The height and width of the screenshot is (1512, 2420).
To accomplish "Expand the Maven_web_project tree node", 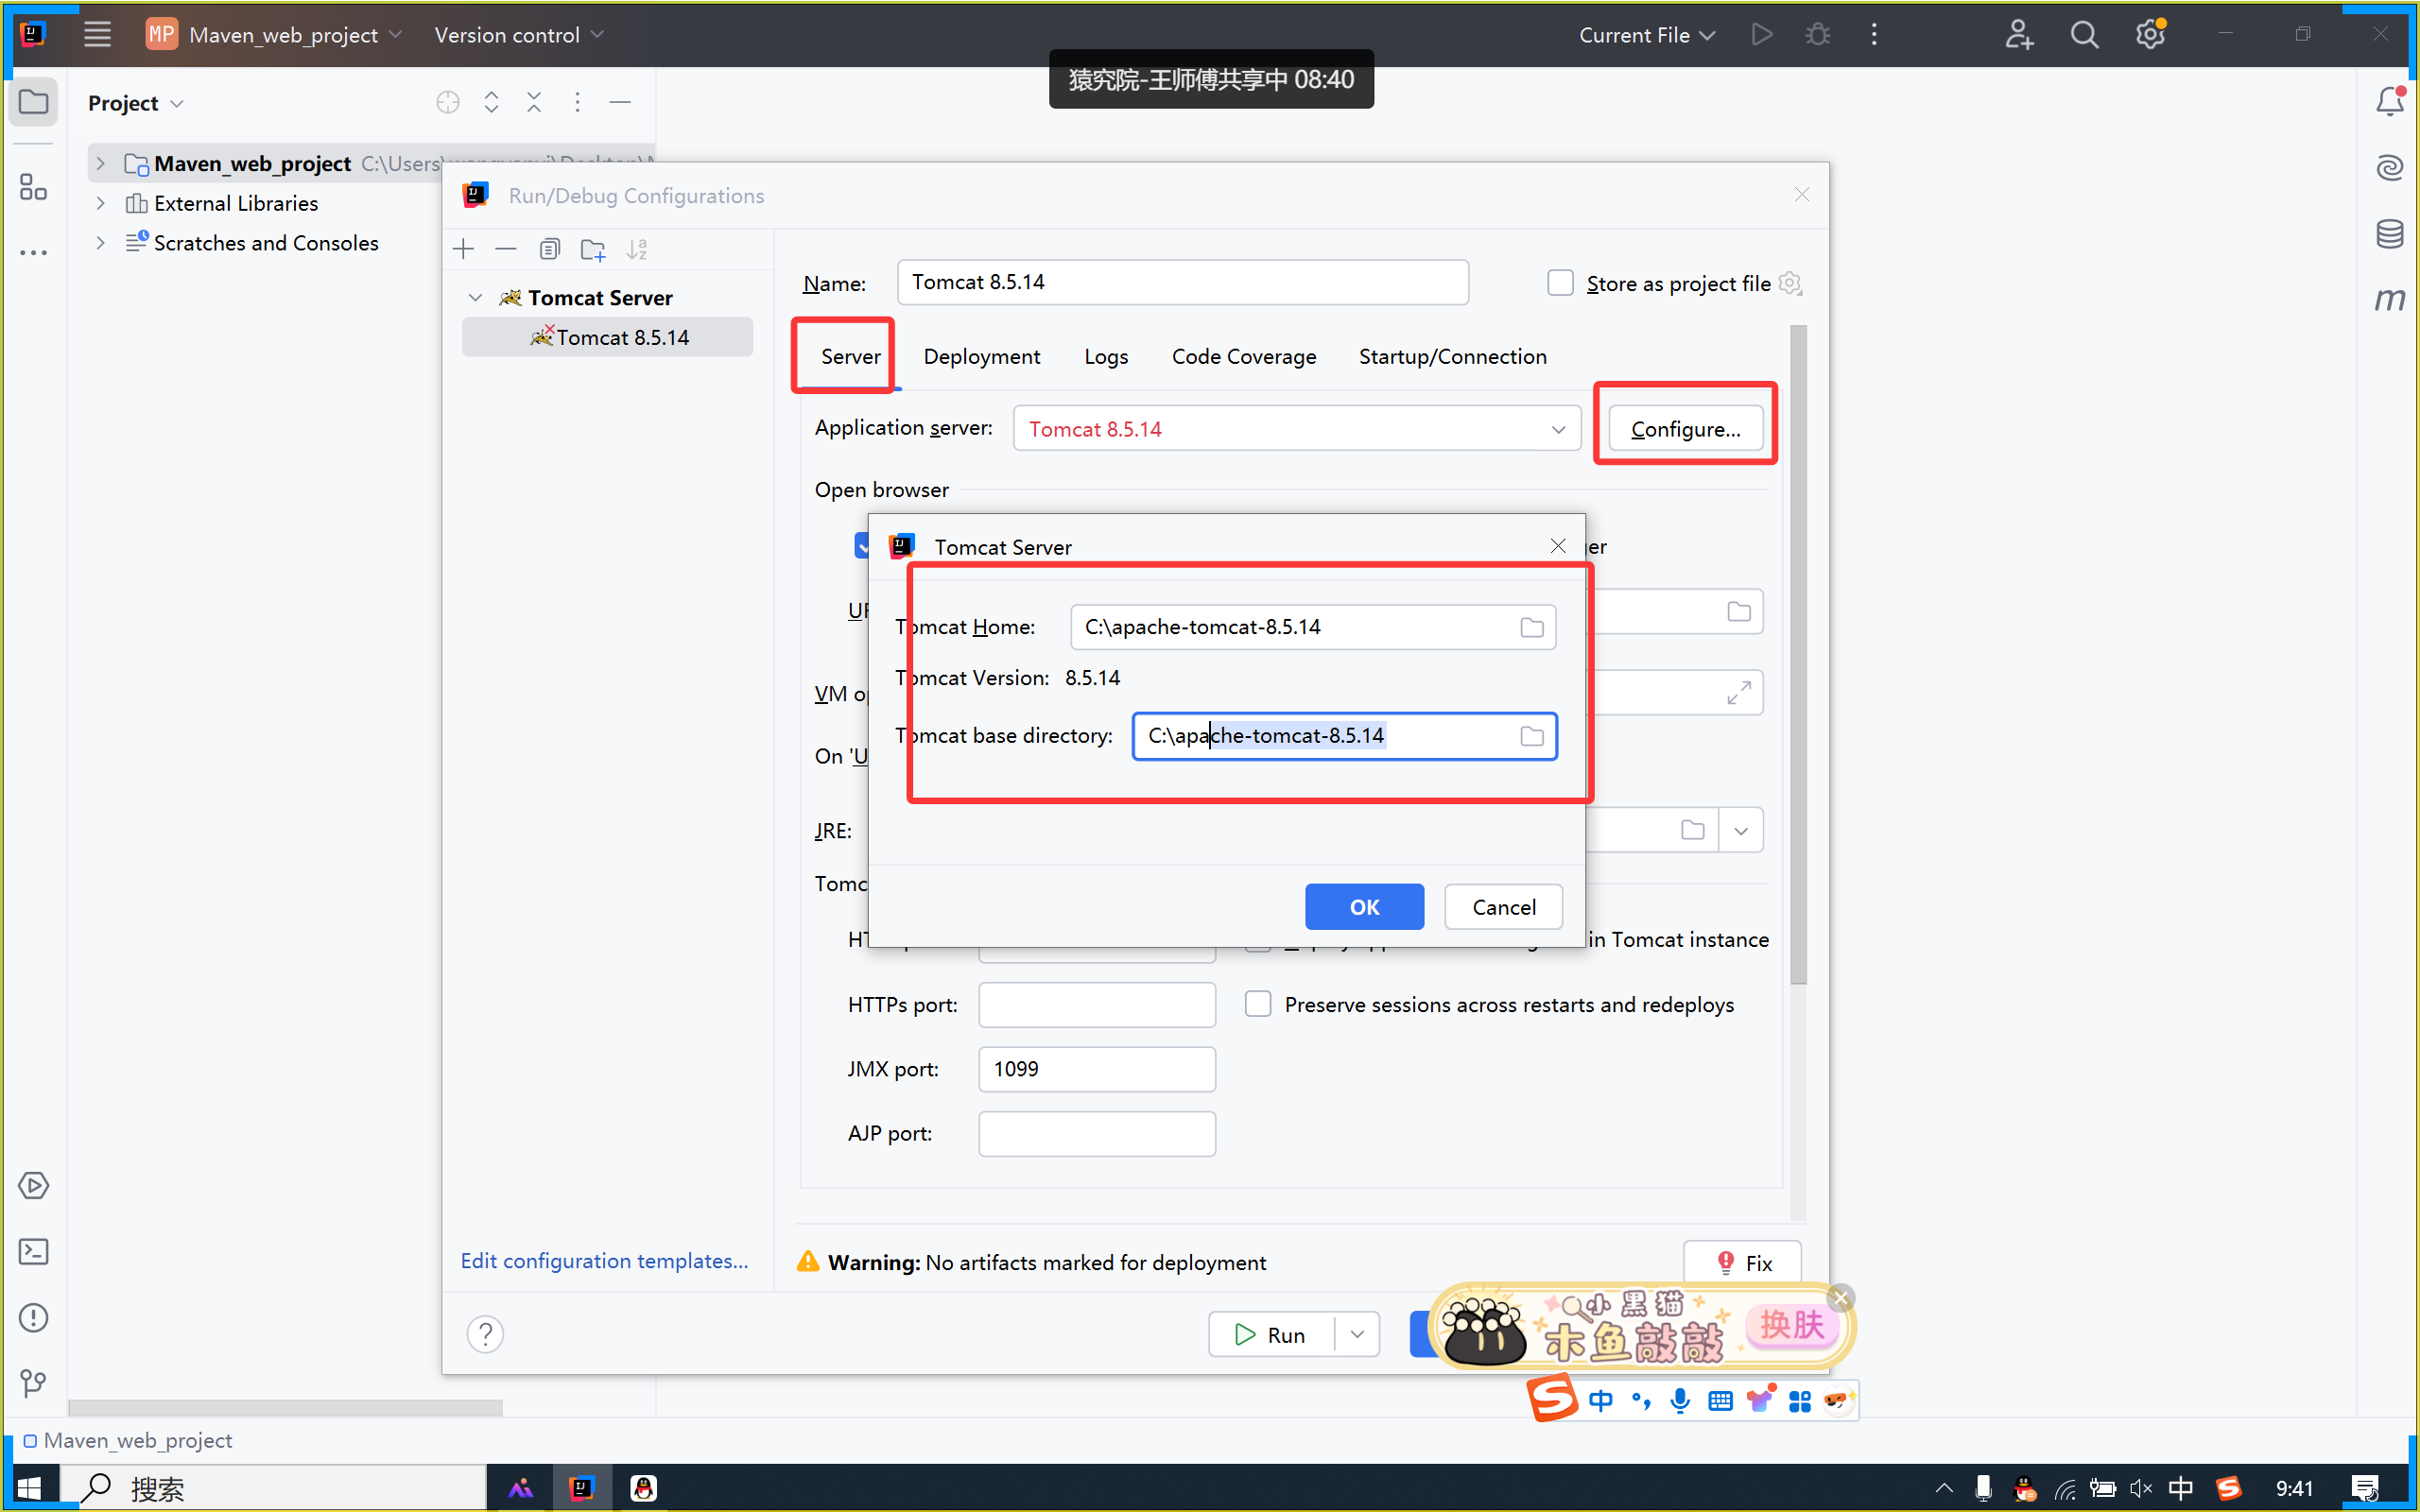I will tap(100, 163).
